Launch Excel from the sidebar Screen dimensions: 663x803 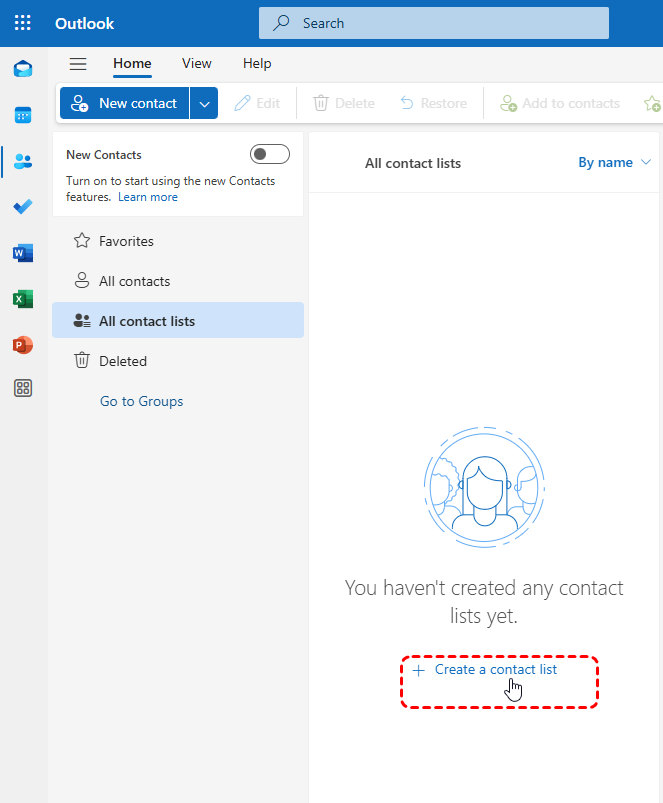(x=23, y=299)
